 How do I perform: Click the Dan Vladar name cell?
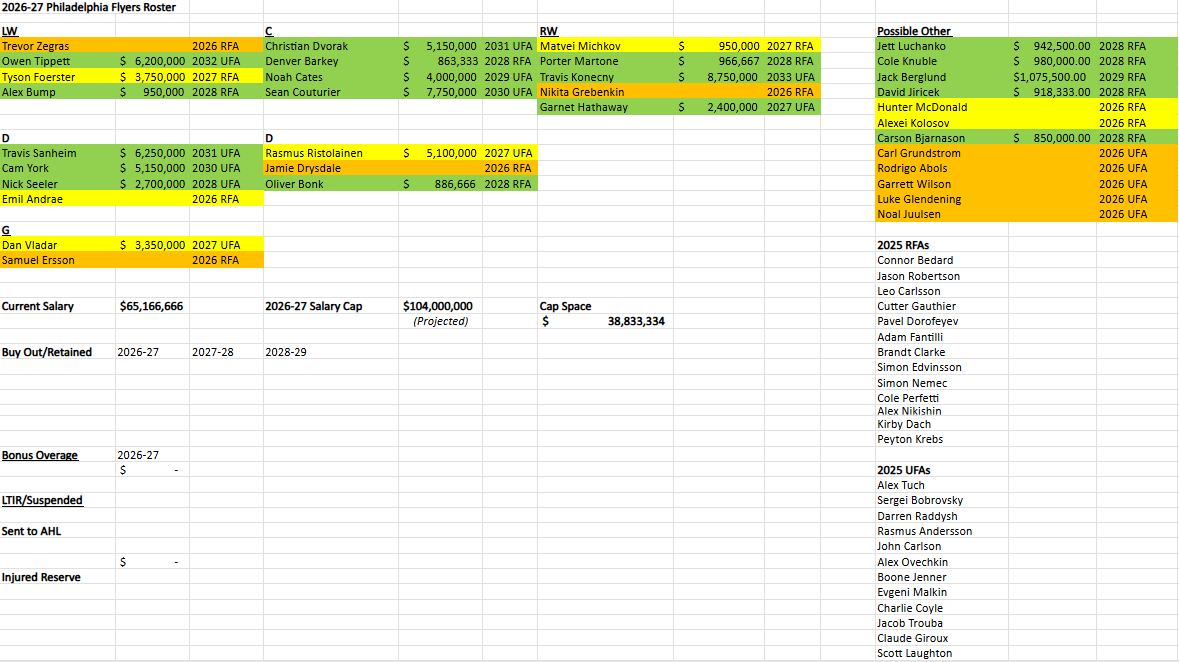pyautogui.click(x=58, y=244)
